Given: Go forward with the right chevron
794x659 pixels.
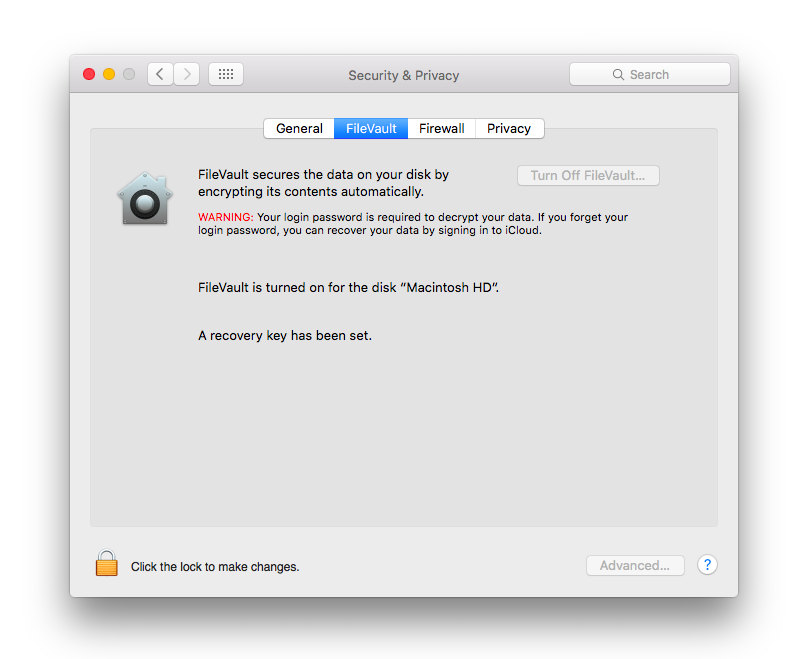Looking at the screenshot, I should 187,74.
